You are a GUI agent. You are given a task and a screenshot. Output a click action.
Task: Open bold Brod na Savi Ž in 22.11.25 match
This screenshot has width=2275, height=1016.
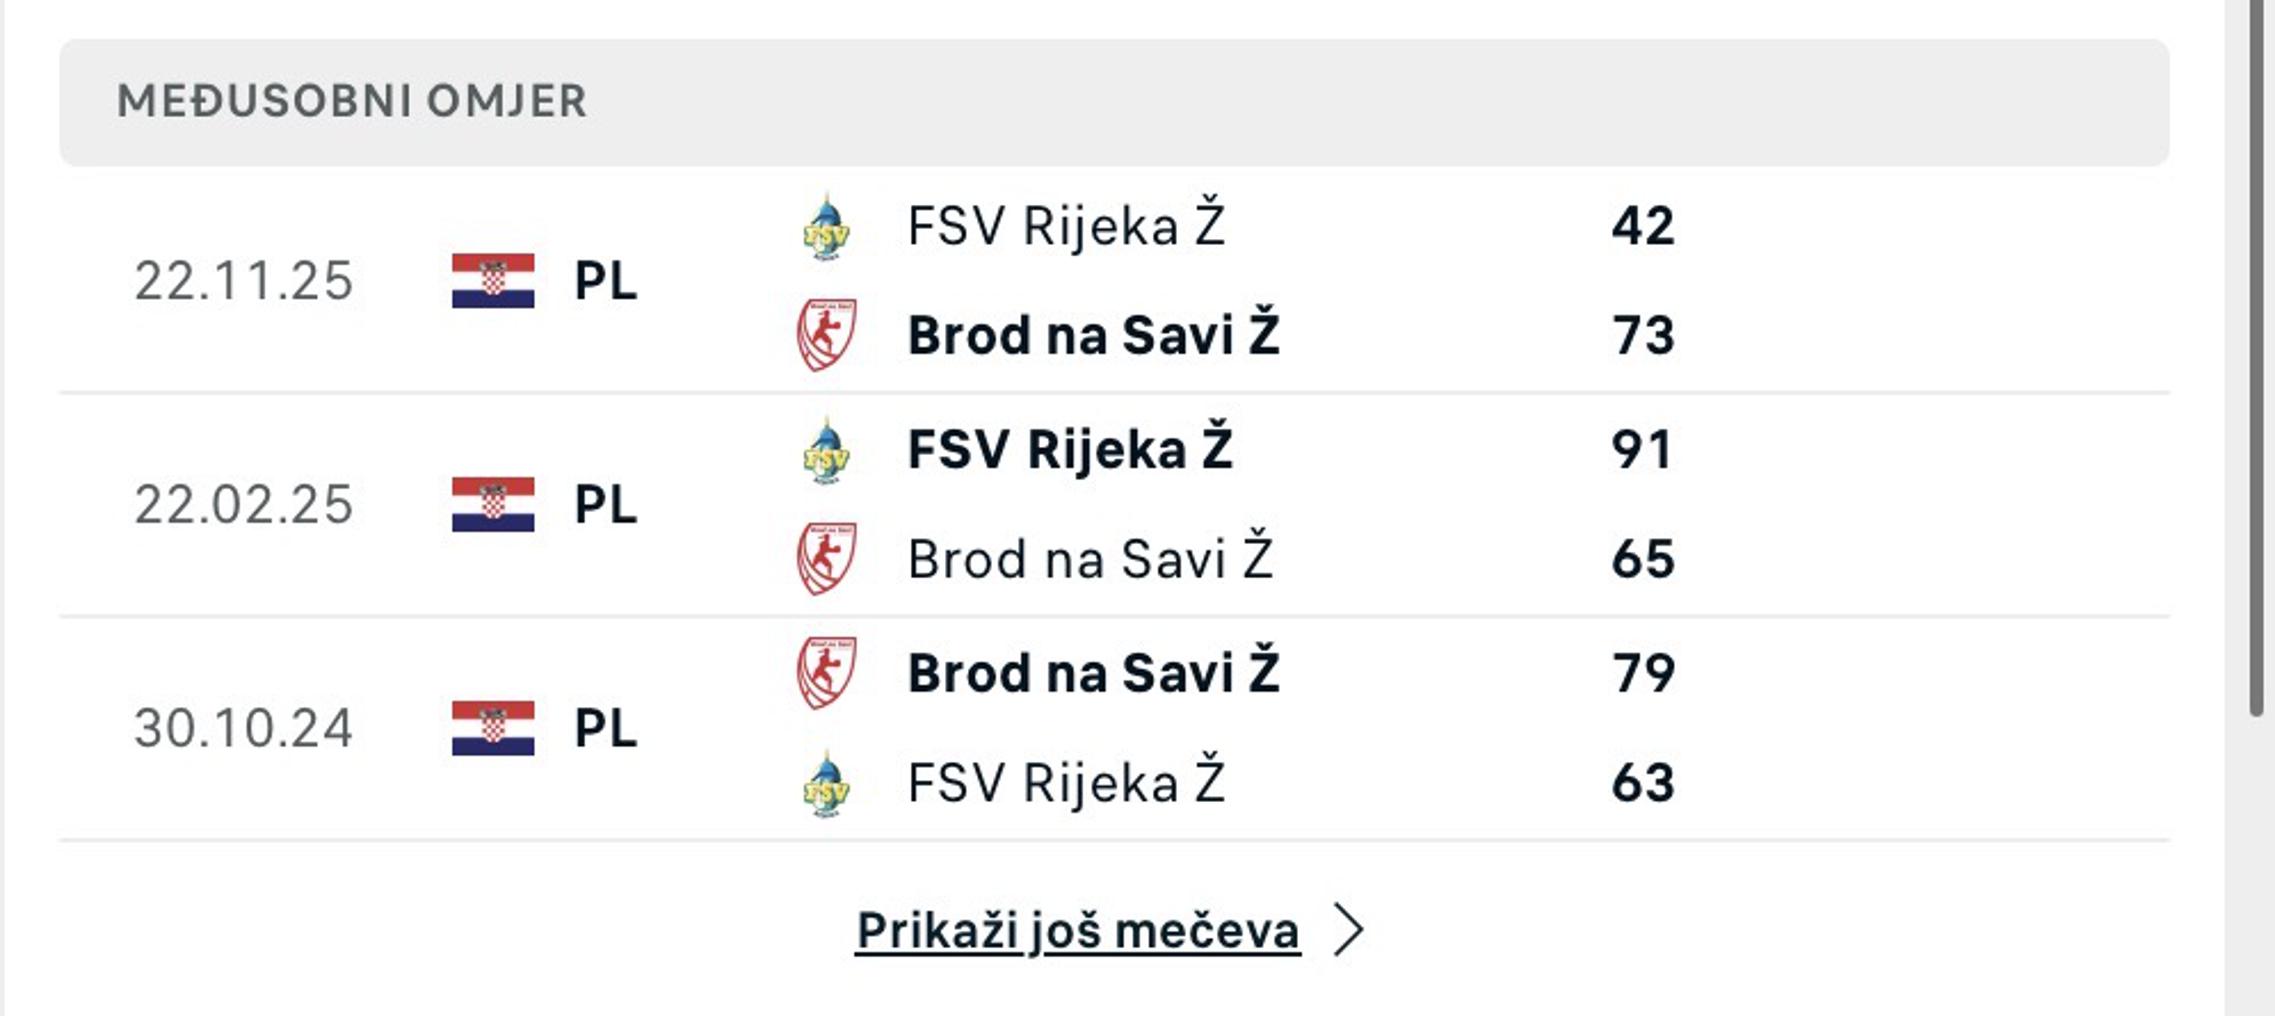[x=1093, y=335]
